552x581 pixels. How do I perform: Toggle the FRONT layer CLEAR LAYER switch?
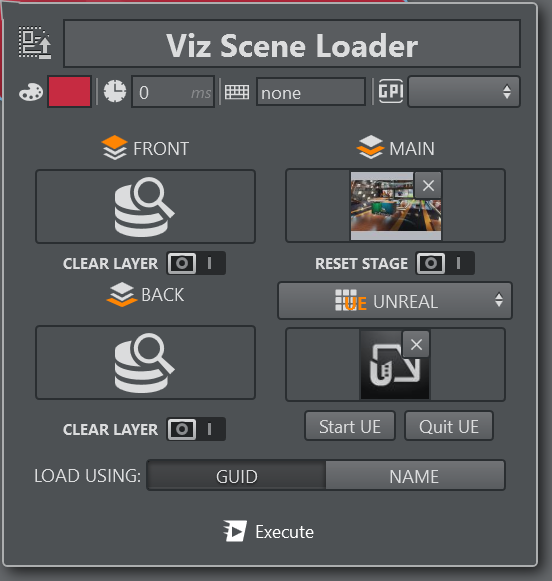tap(196, 263)
